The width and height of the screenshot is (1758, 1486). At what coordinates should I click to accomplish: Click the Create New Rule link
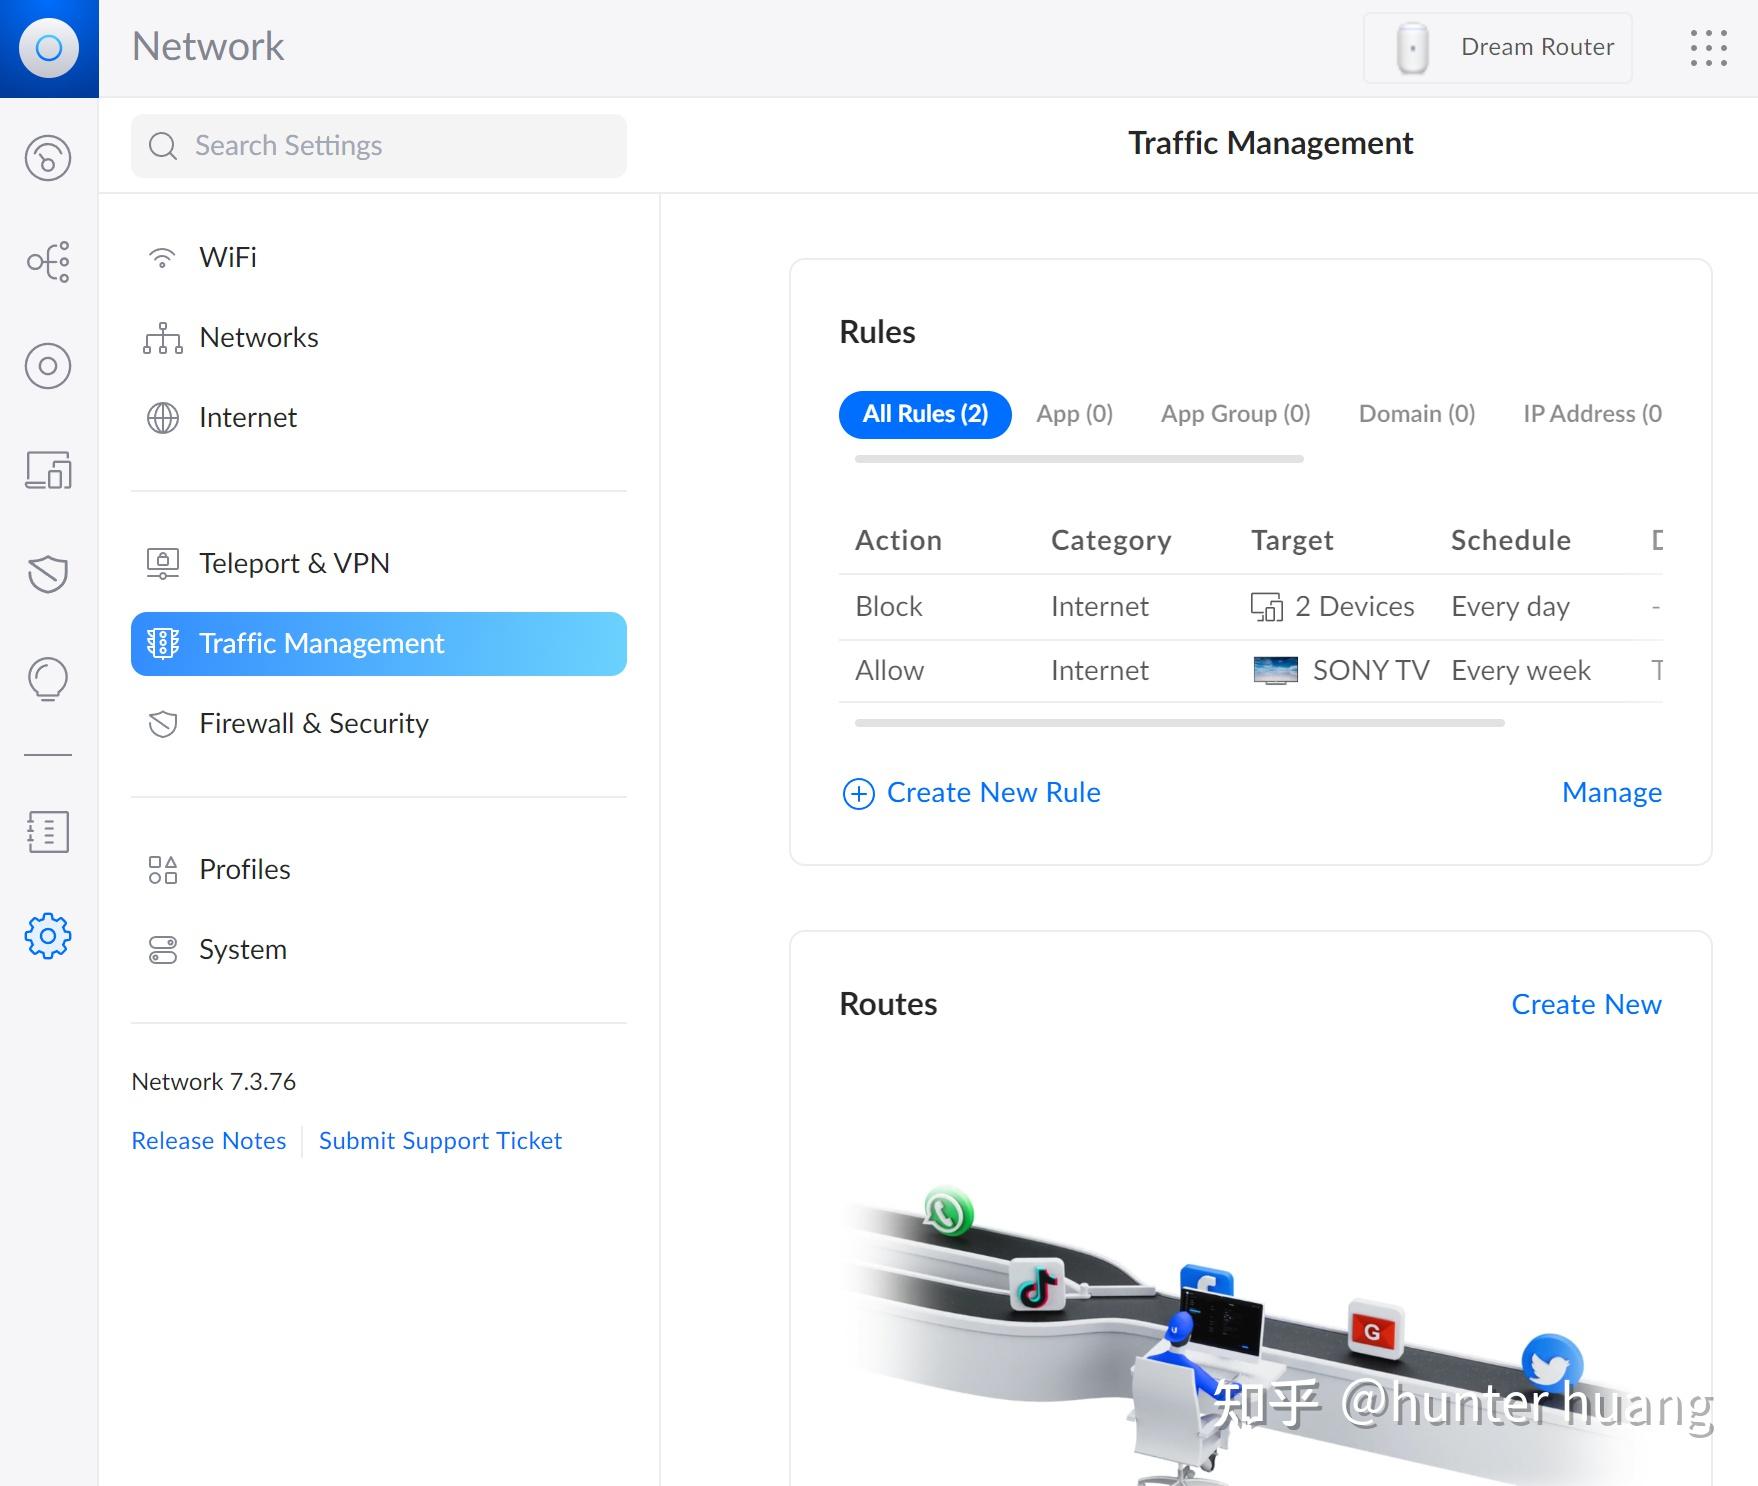[x=994, y=793]
